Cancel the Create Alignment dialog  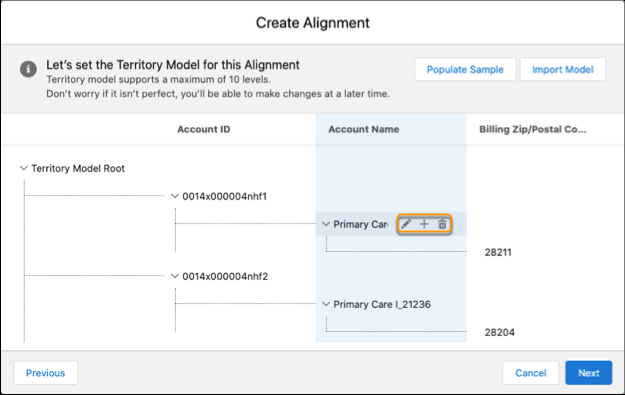531,373
